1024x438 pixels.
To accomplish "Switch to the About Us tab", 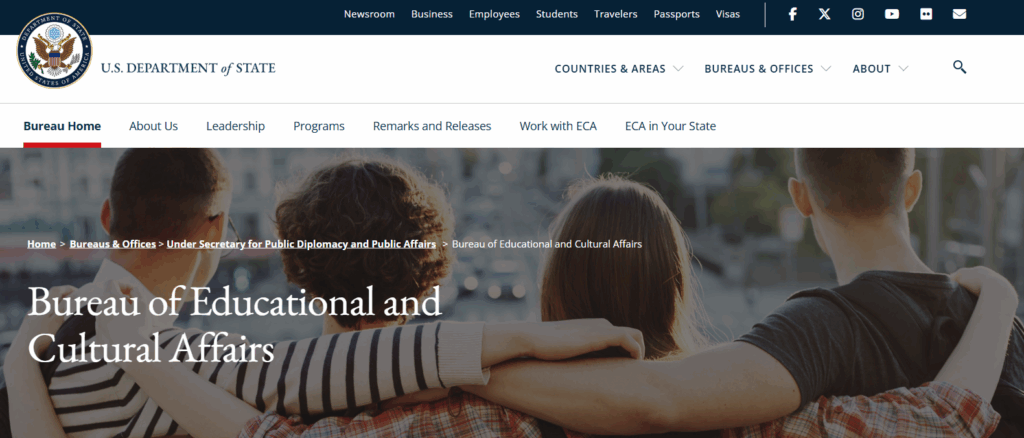I will 153,126.
